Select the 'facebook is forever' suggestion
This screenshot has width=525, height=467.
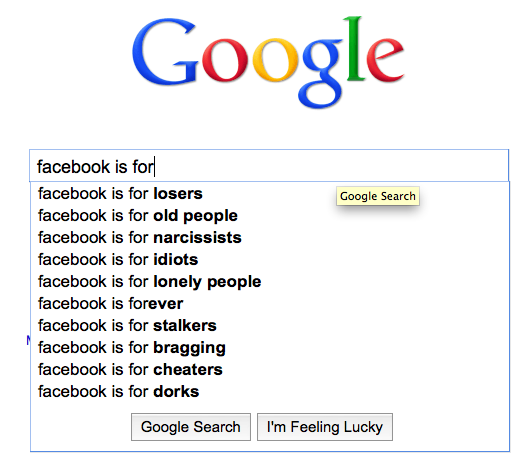[270, 304]
